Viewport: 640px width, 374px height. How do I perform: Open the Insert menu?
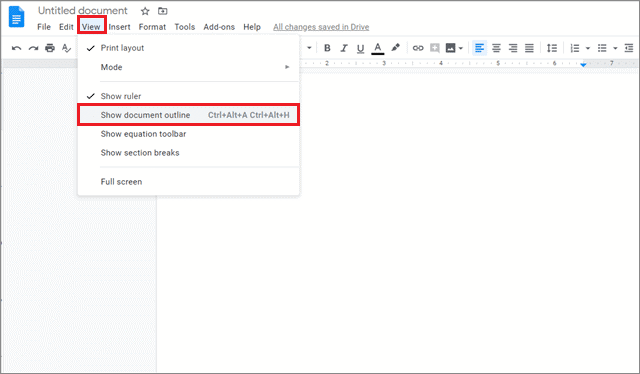pyautogui.click(x=120, y=27)
